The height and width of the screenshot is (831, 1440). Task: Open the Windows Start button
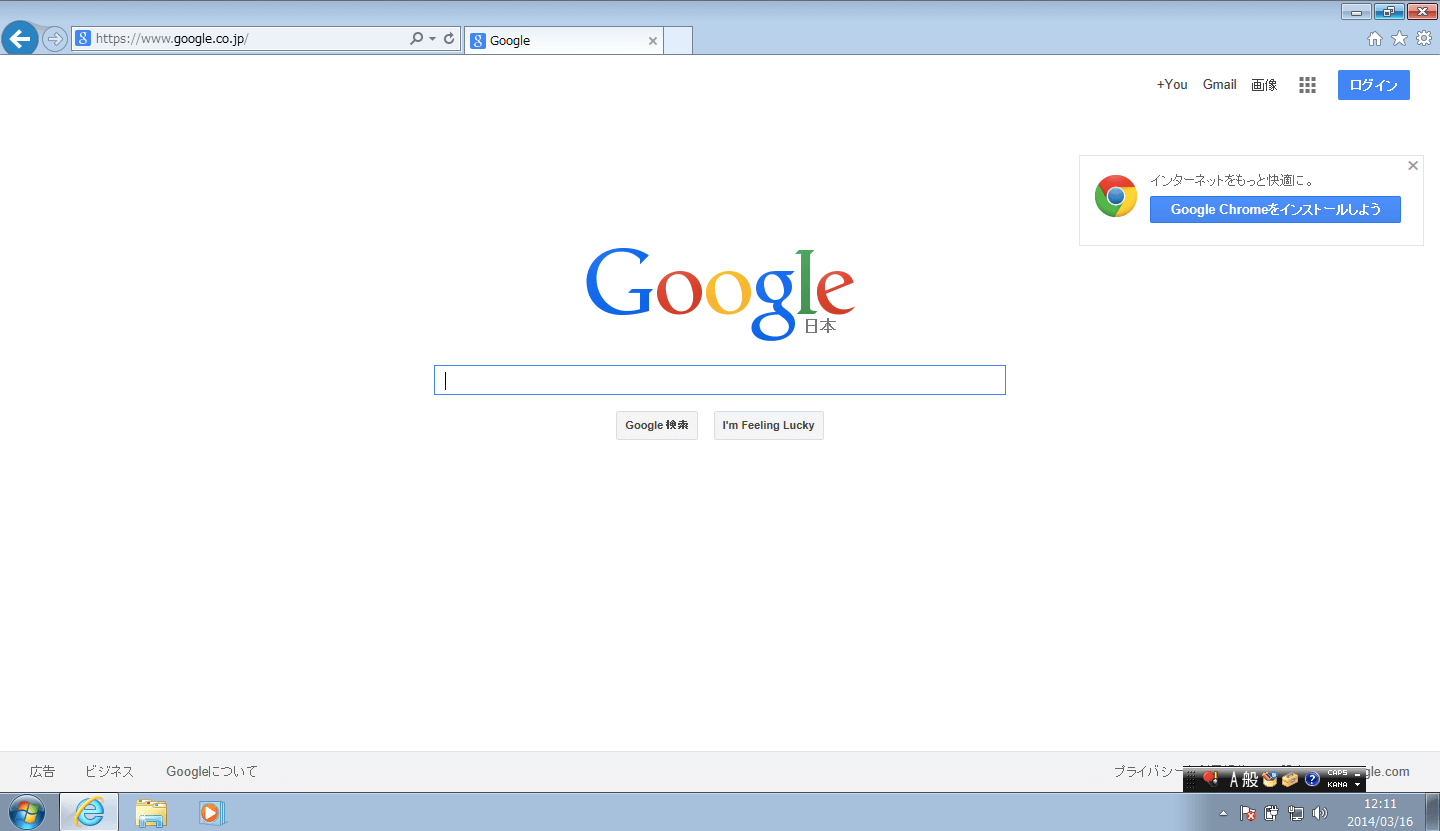coord(26,812)
